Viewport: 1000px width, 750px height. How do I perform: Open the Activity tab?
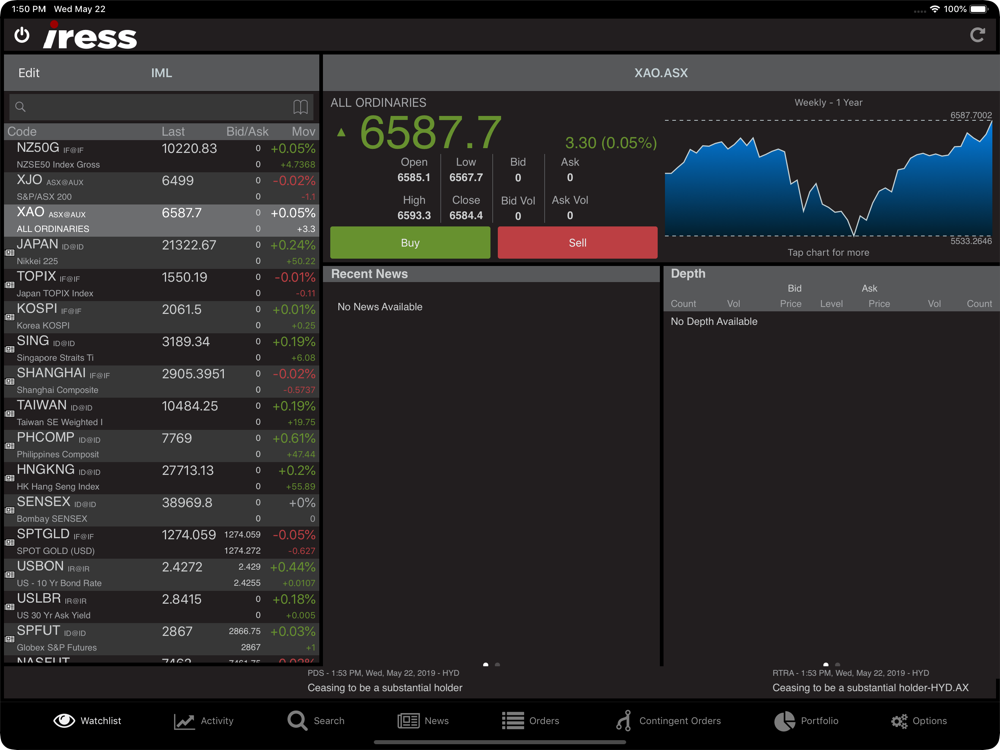click(x=203, y=721)
